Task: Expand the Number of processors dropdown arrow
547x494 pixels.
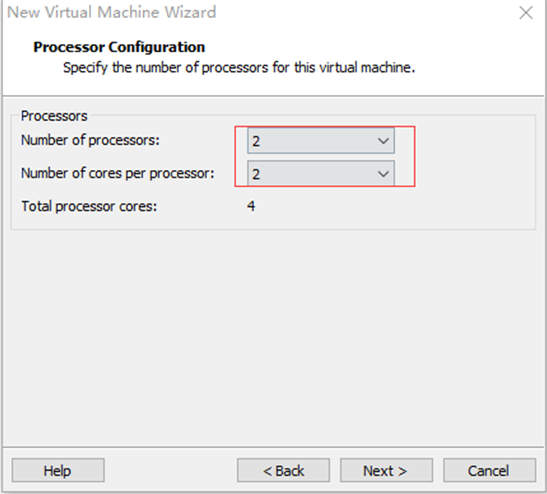Action: 383,141
